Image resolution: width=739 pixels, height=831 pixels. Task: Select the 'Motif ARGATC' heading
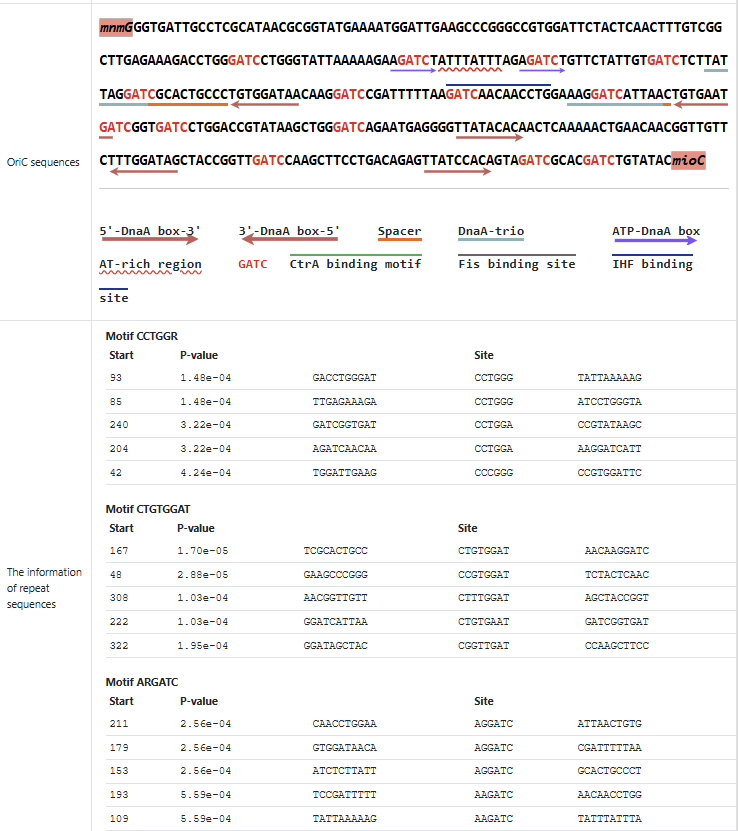(142, 682)
